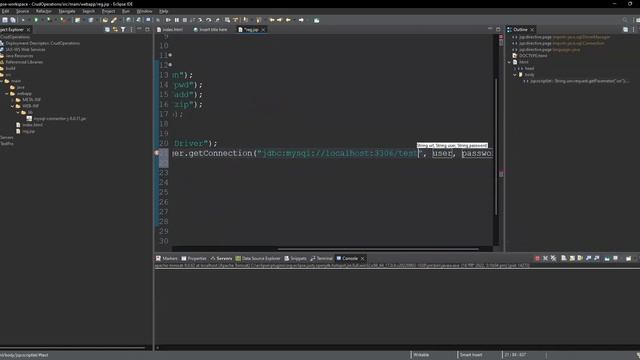Click the Save All toolbar icon
The width and height of the screenshot is (640, 360).
tap(13, 20)
